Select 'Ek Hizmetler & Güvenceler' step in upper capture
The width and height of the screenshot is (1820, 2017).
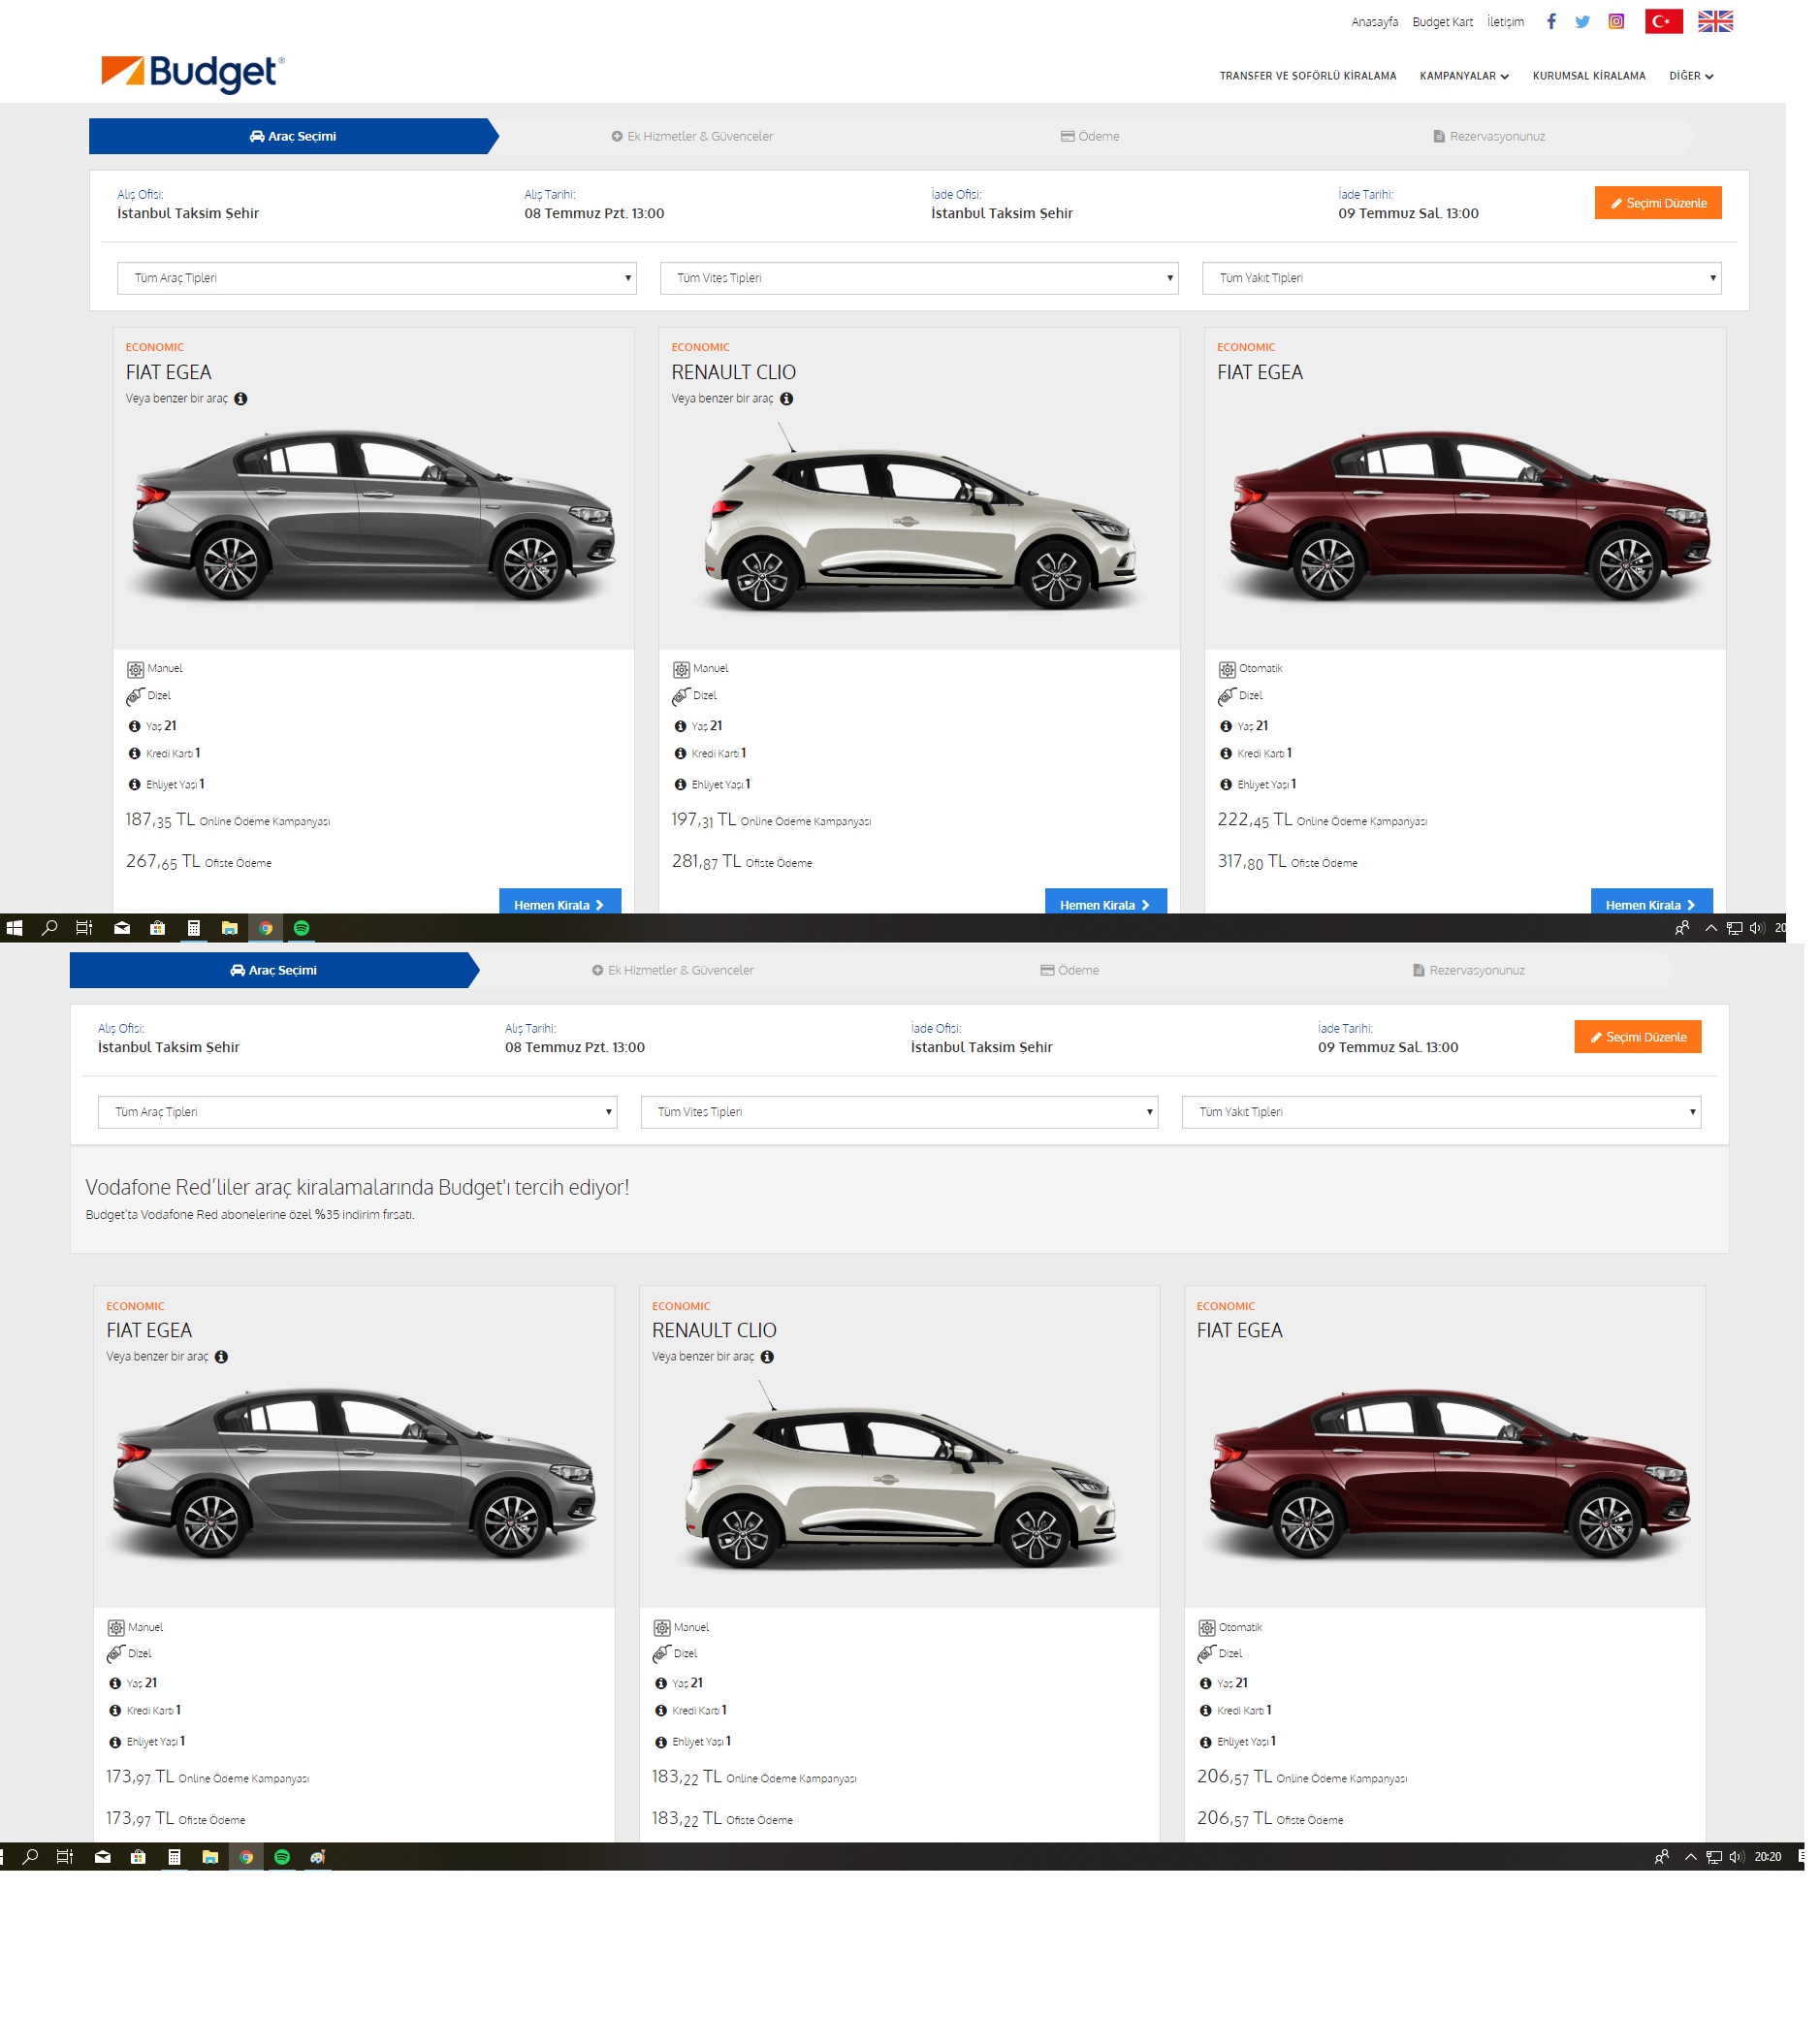(691, 136)
